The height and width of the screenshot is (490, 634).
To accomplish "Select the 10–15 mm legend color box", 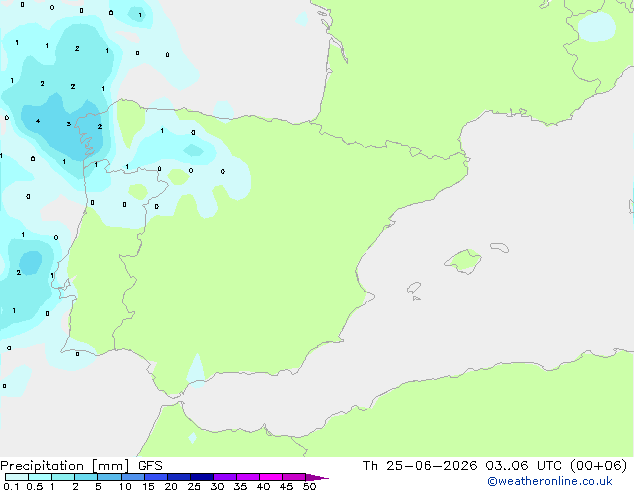I will 132,477.
